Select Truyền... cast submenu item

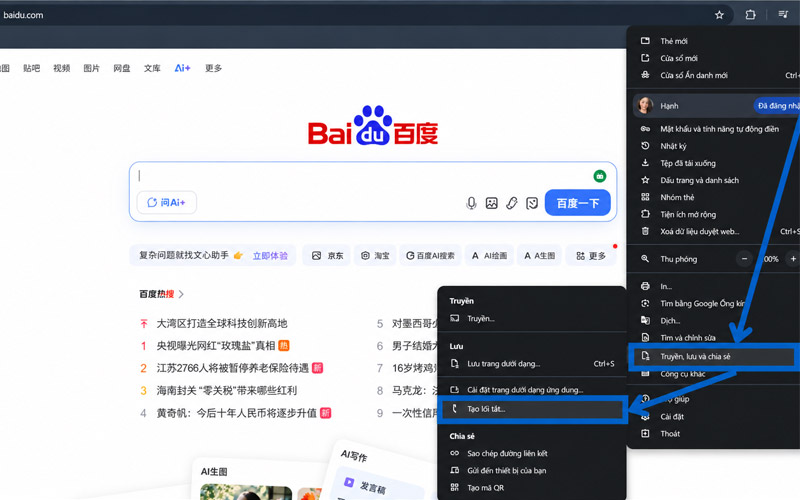click(532, 318)
